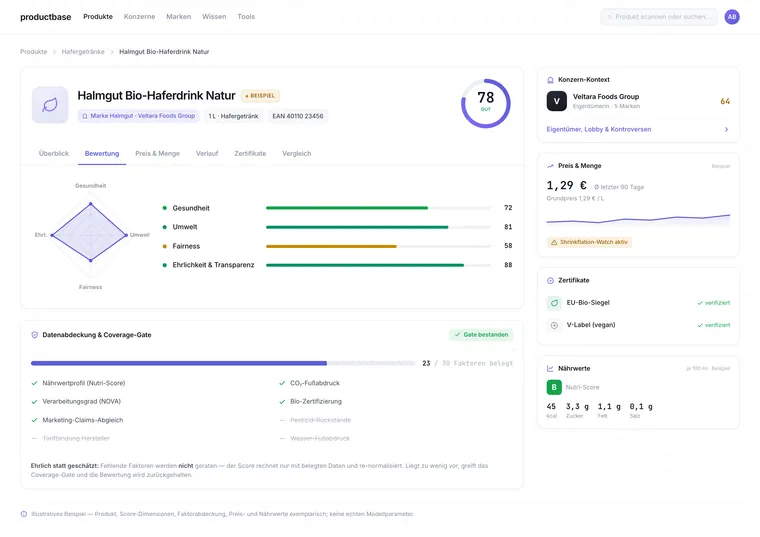Click the EU-Bio-Siegel leaf icon
The height and width of the screenshot is (537, 760).
point(554,303)
